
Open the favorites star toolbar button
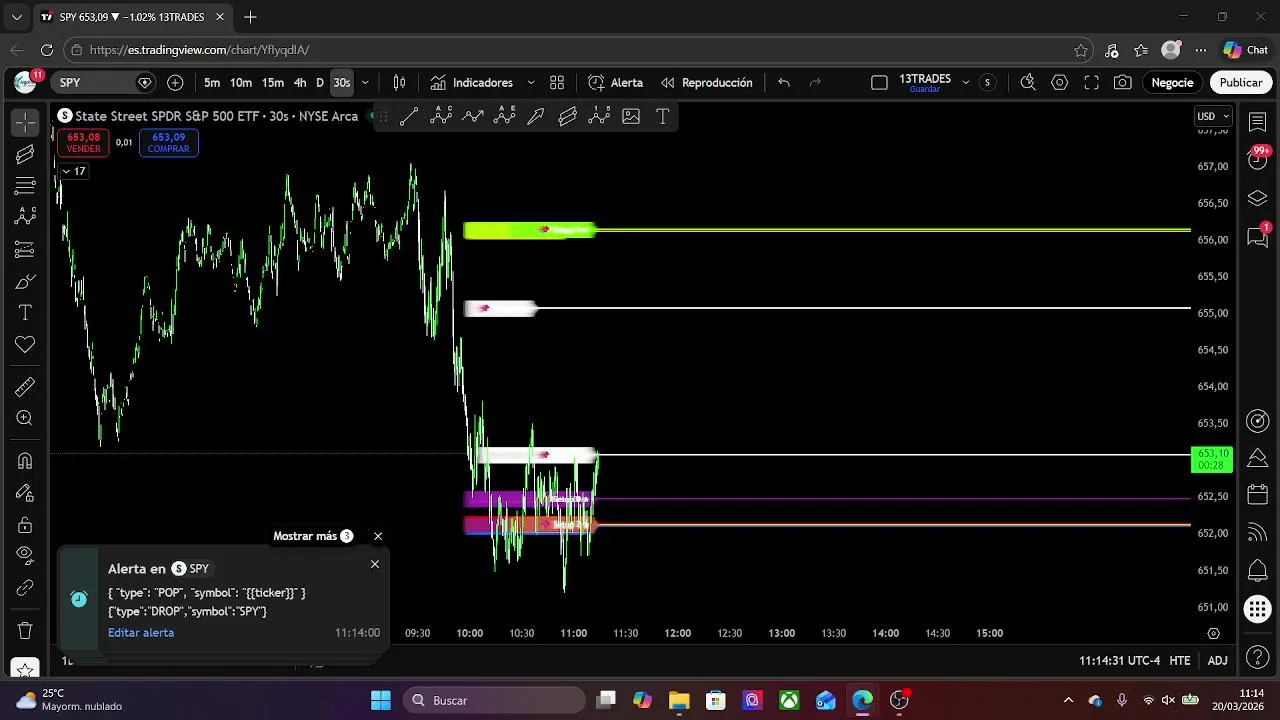(x=25, y=668)
